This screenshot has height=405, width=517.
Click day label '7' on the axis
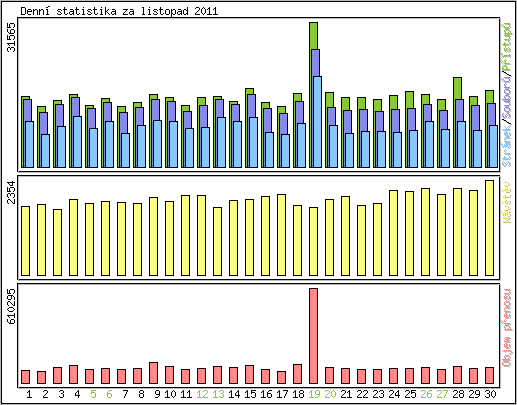click(125, 394)
